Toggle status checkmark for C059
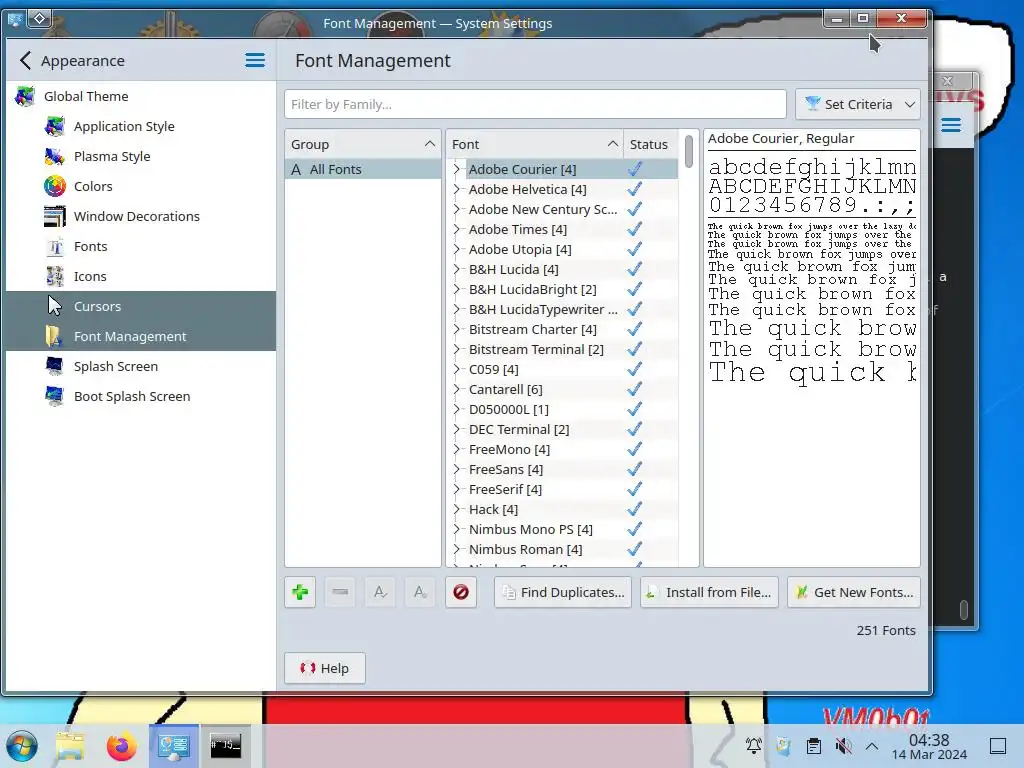The image size is (1024, 768). coord(634,369)
